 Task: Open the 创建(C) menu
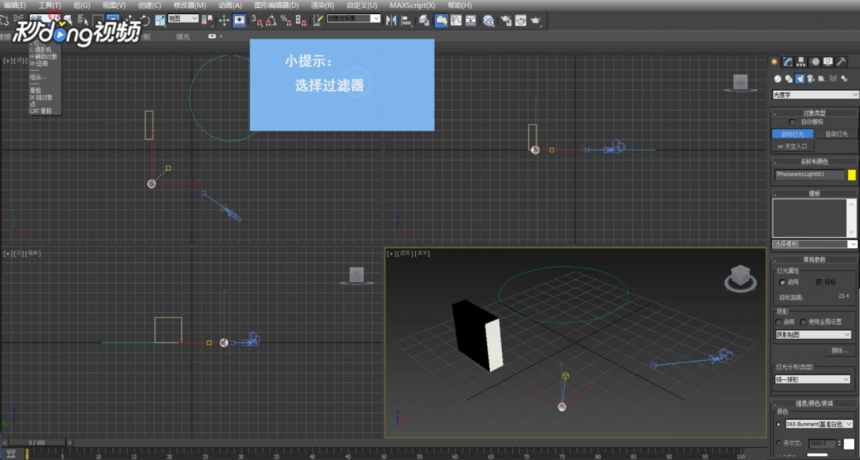(149, 5)
